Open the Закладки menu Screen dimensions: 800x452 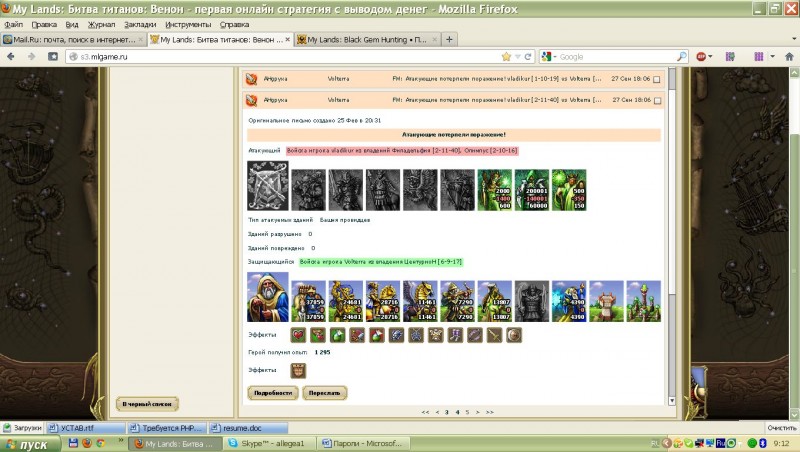pyautogui.click(x=140, y=22)
